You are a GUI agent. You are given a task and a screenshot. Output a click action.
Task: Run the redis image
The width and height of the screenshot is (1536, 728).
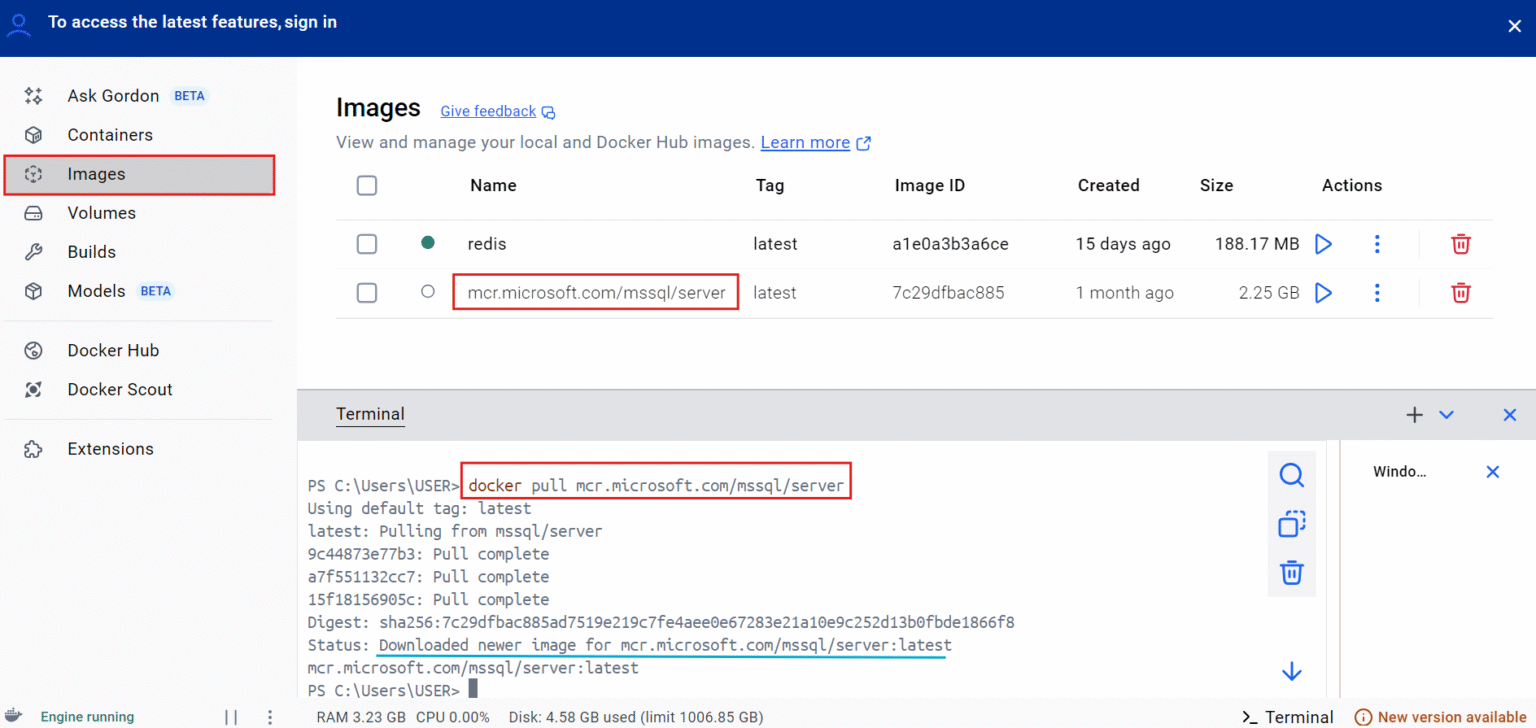point(1322,243)
